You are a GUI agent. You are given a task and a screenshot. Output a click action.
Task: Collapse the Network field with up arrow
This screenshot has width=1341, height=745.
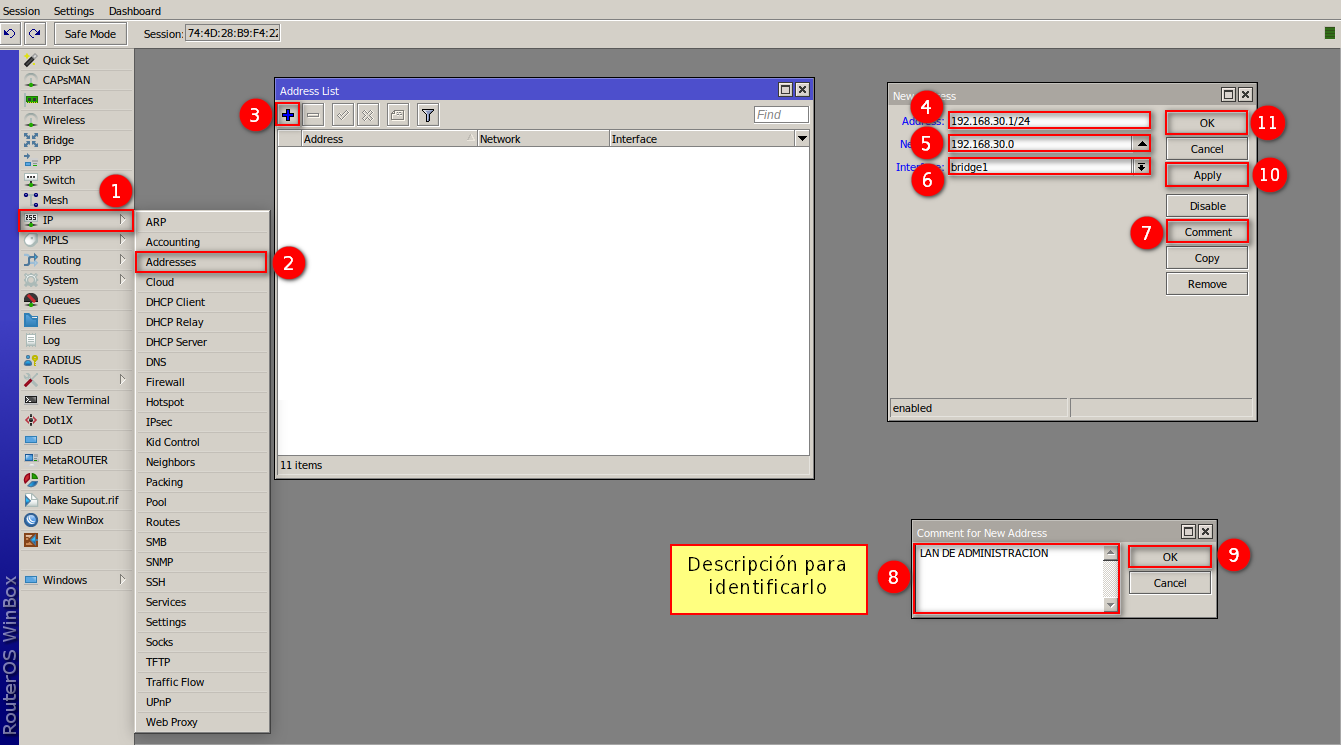pyautogui.click(x=1141, y=143)
